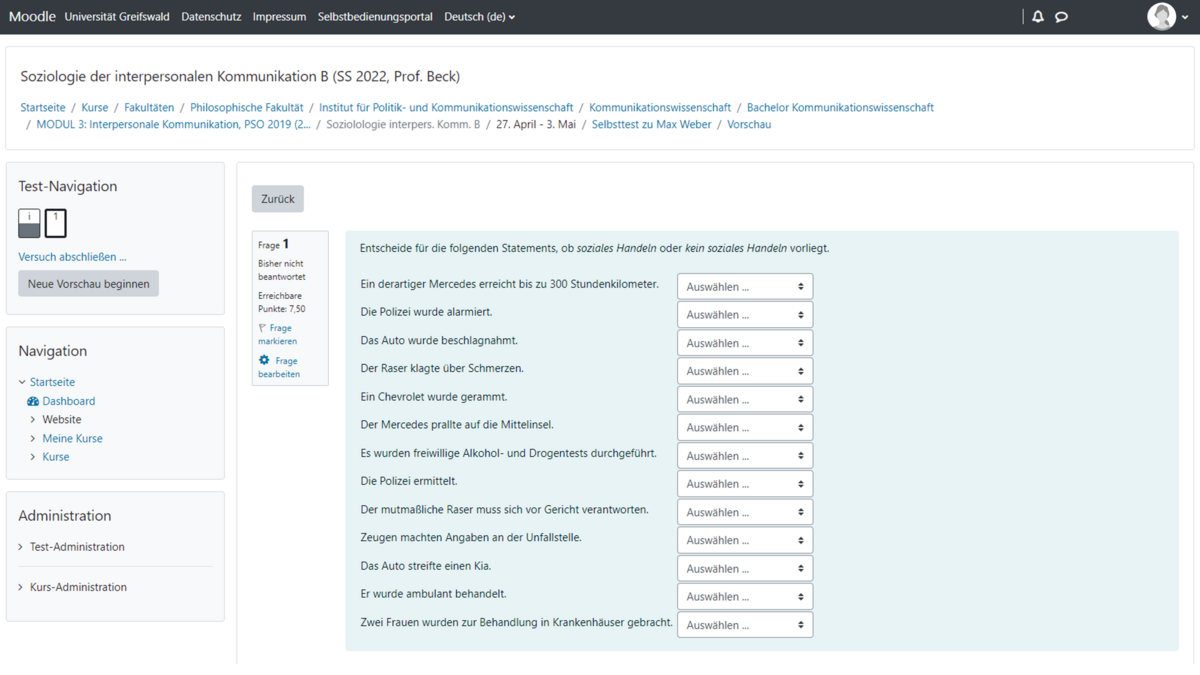The width and height of the screenshot is (1200, 675).
Task: Click the user profile avatar
Action: coord(1161,17)
